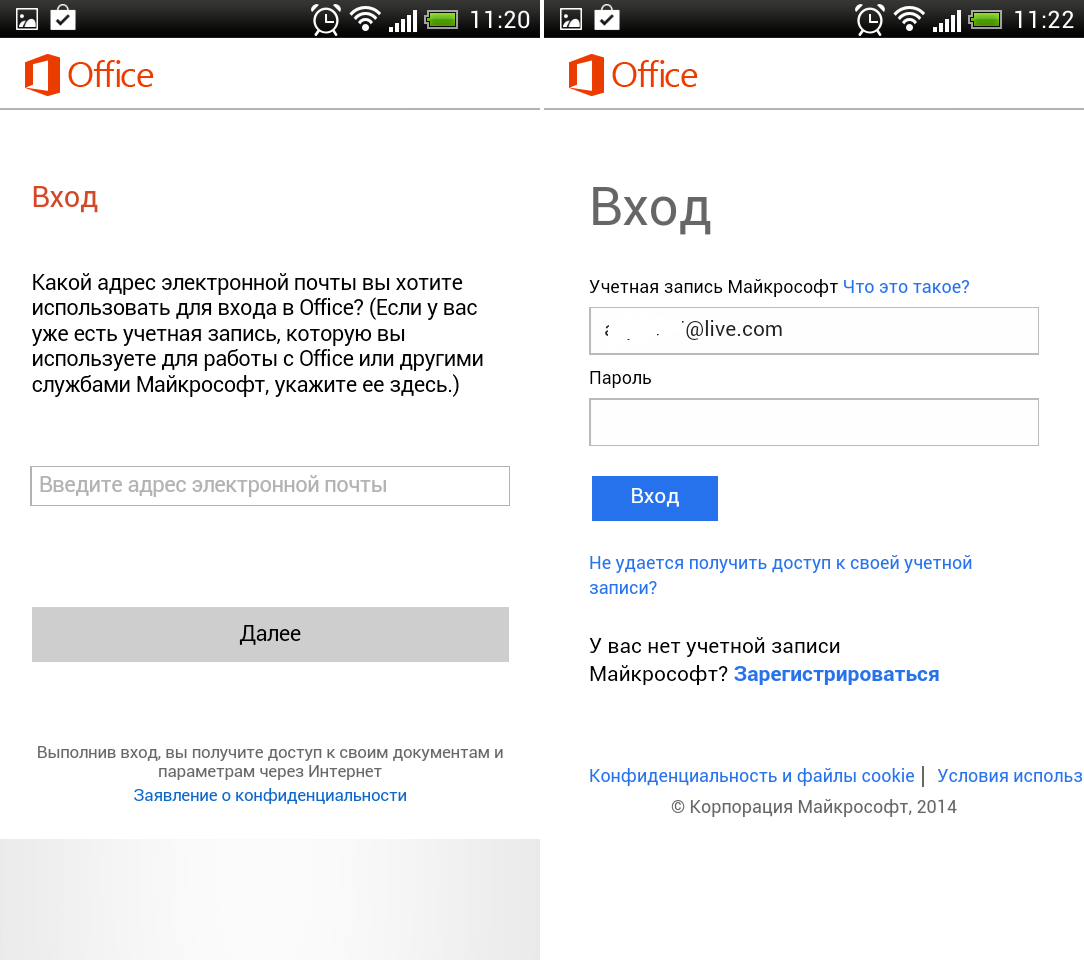Tap the '© Корпорация Майкрософт, 2014' text

[x=814, y=807]
